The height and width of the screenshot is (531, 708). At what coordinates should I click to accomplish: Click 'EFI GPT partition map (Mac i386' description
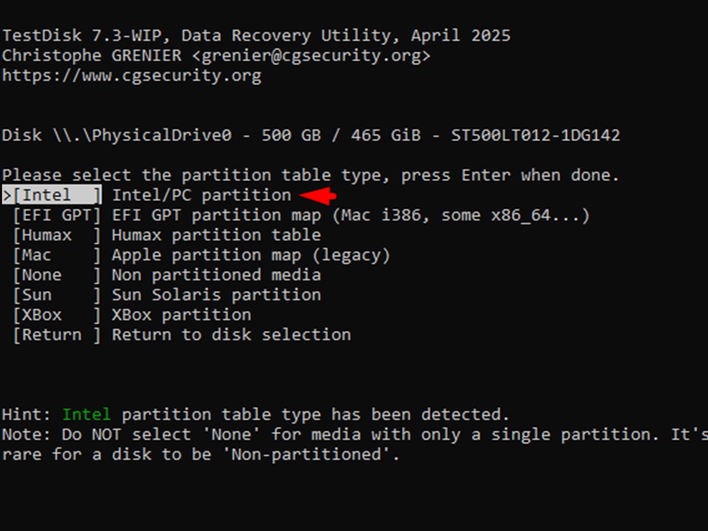coord(350,215)
